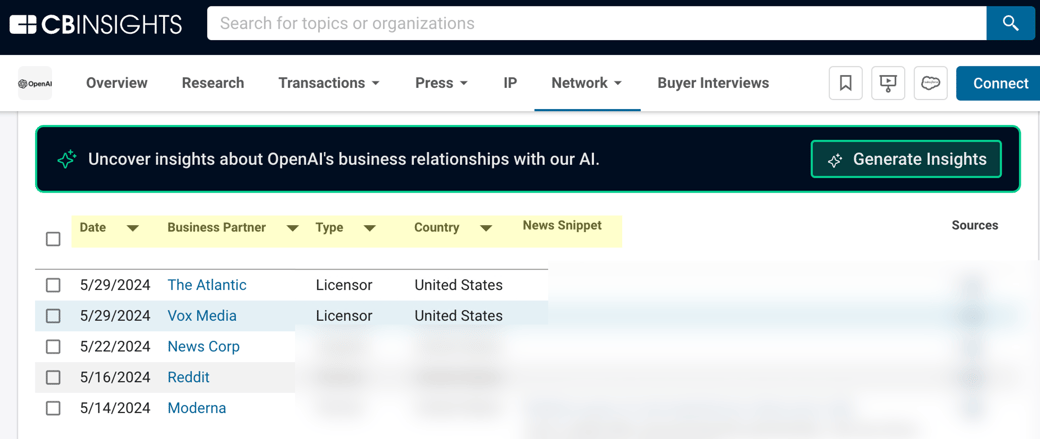Open the Type column filter arrow
This screenshot has width=1040, height=439.
coord(370,228)
